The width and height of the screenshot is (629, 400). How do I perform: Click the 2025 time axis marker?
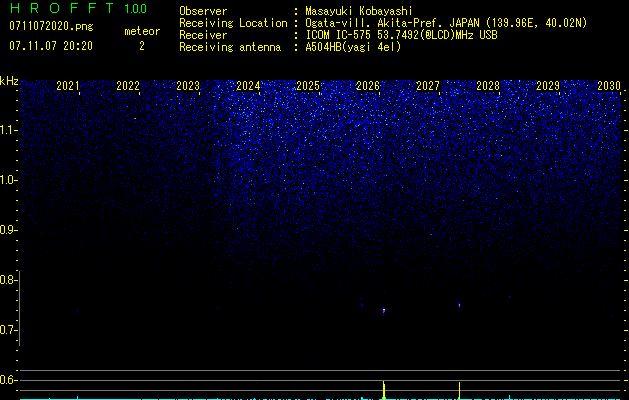(308, 85)
